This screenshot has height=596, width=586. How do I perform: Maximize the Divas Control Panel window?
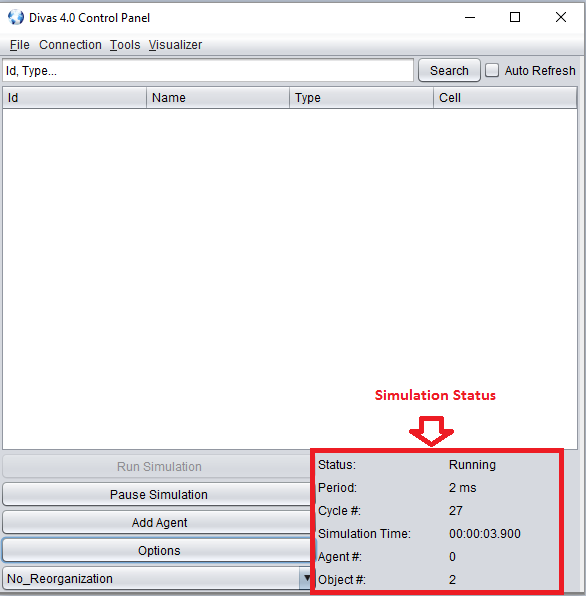click(515, 17)
